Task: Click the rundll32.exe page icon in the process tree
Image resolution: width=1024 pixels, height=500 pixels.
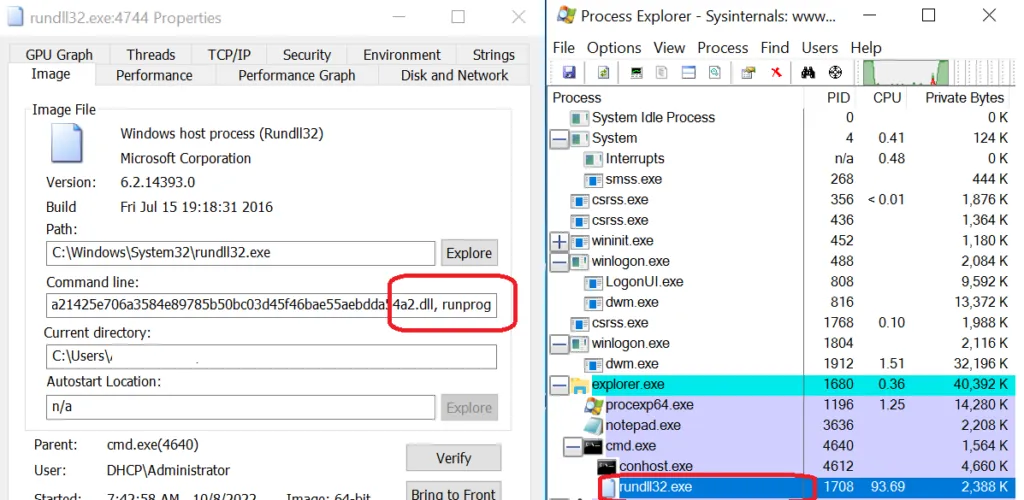Action: tap(609, 488)
